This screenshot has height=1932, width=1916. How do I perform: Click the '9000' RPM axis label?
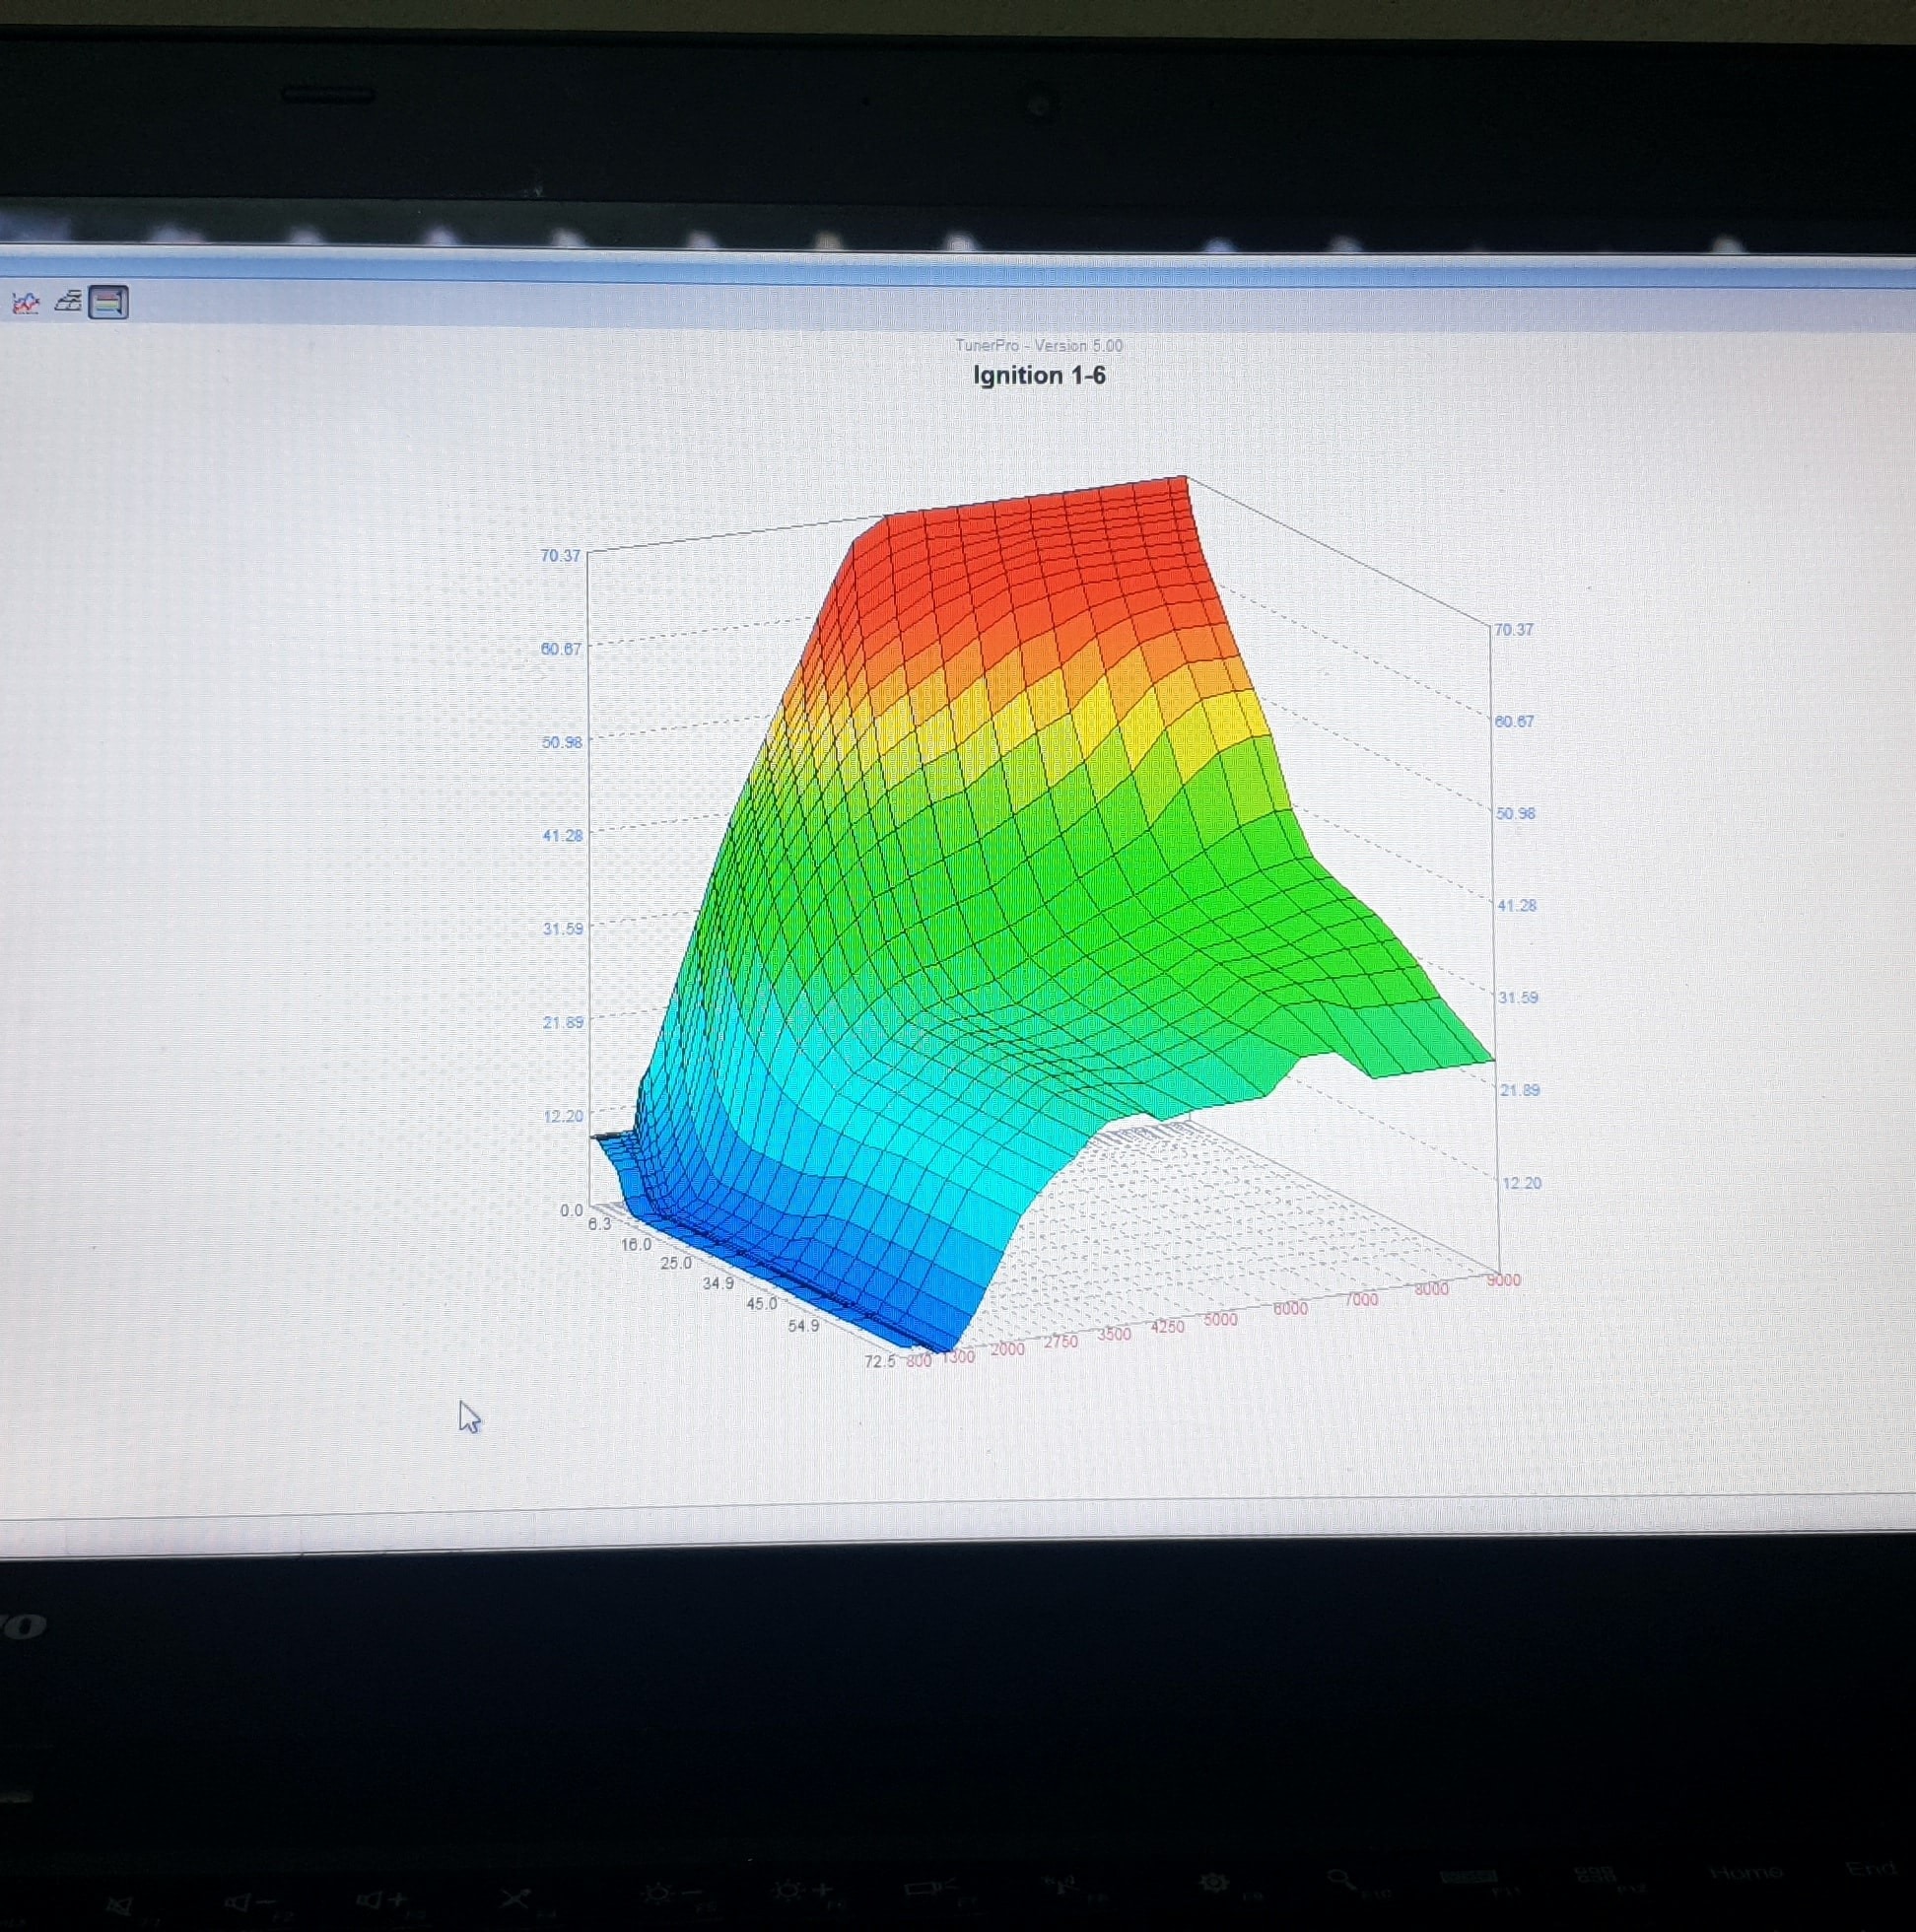click(x=1503, y=1280)
